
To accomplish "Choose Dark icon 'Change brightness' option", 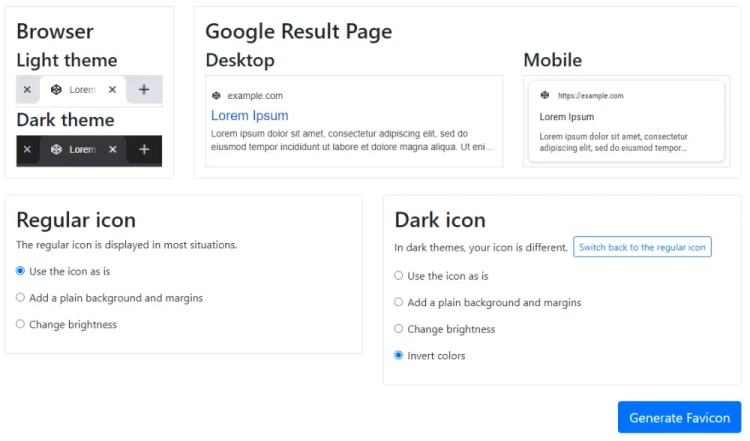I will (398, 329).
